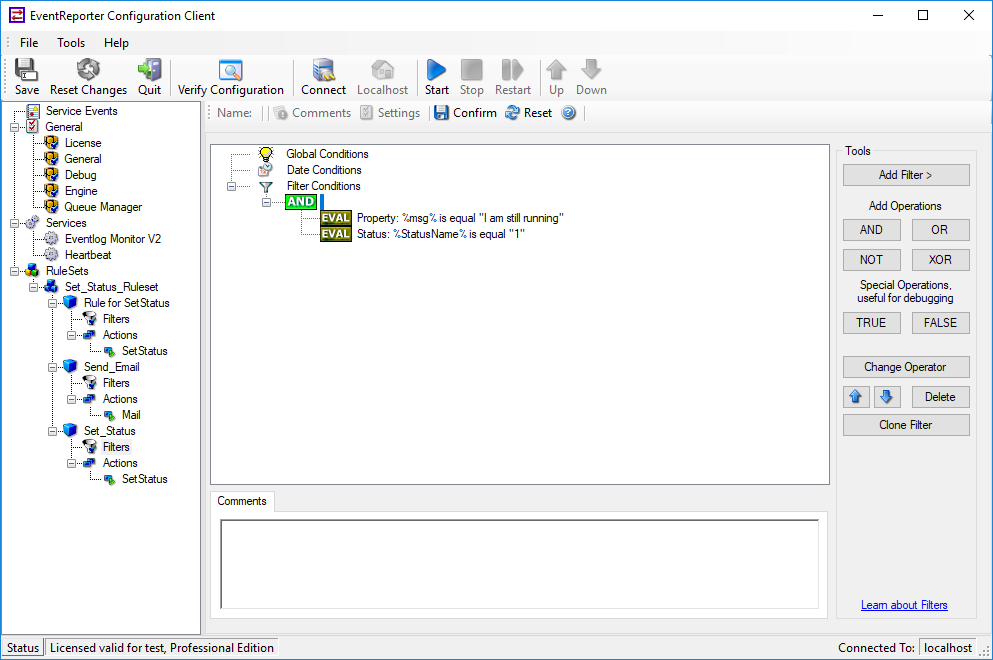Switch to the Comments tab
This screenshot has height=660, width=993.
point(242,501)
